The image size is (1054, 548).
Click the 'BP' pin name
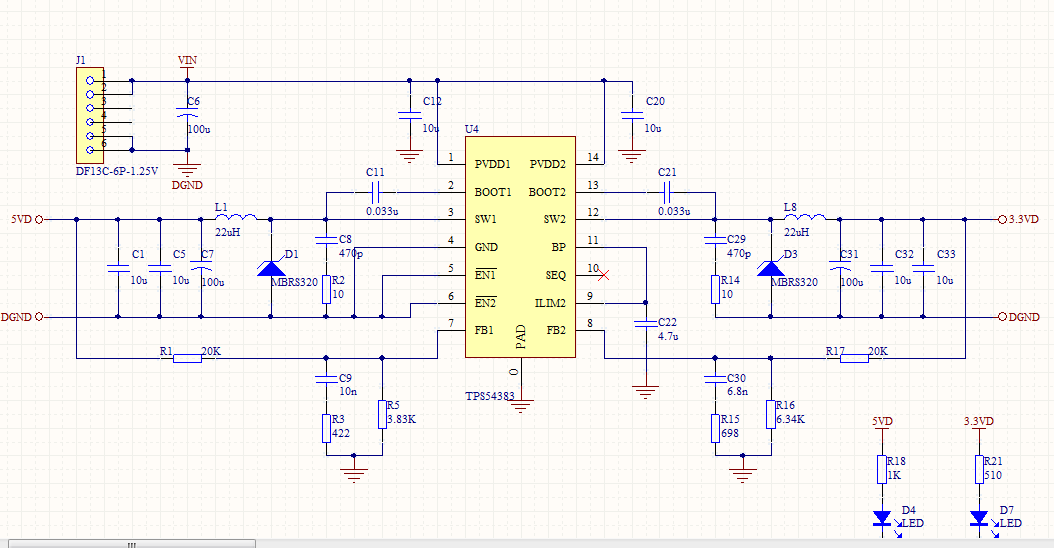click(x=559, y=247)
